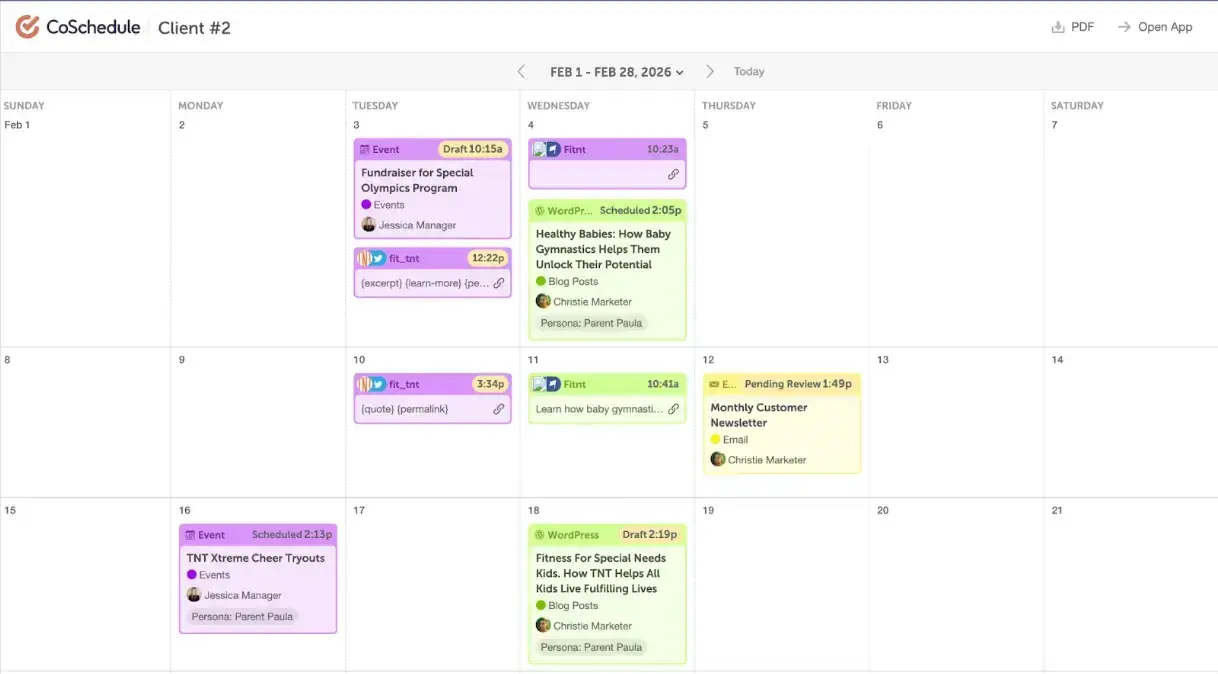Select the Feb 1 date label
The image size is (1218, 674).
[x=17, y=125]
